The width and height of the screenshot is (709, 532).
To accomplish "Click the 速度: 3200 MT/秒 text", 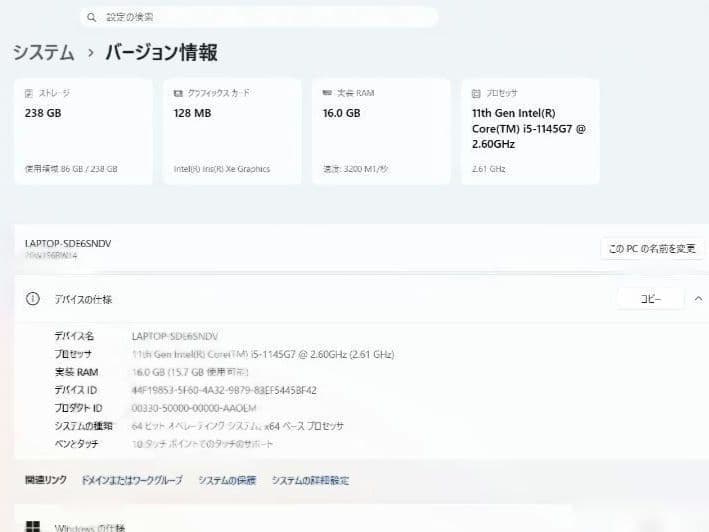I will [355, 169].
